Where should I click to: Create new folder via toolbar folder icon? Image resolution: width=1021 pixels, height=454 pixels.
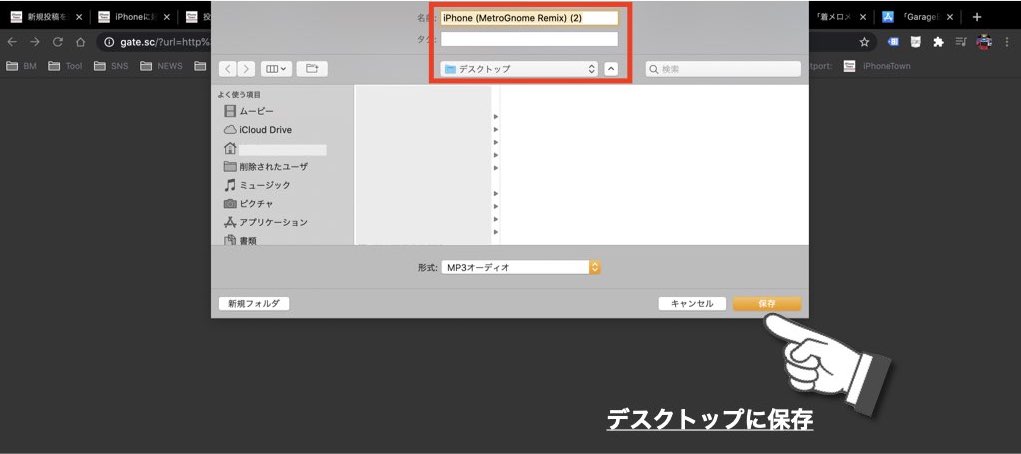[x=311, y=69]
